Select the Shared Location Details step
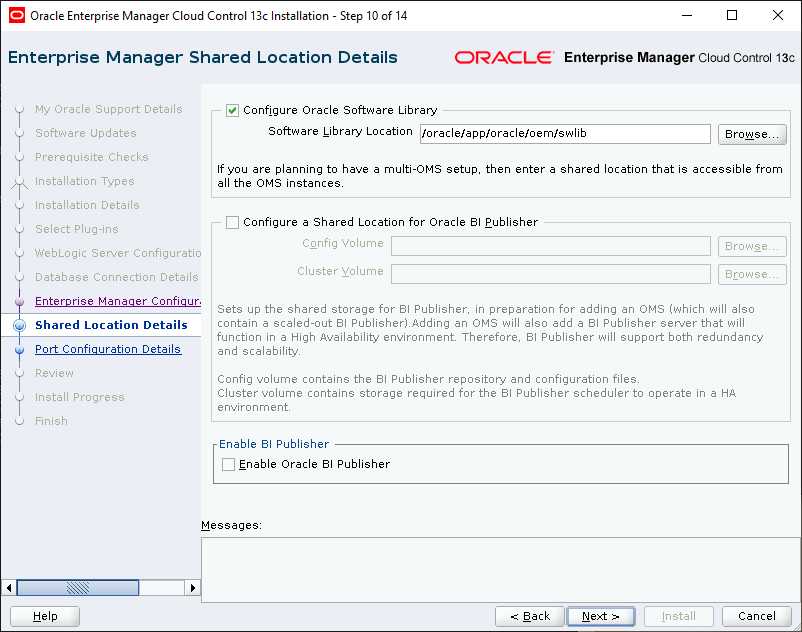802x632 pixels. 111,325
